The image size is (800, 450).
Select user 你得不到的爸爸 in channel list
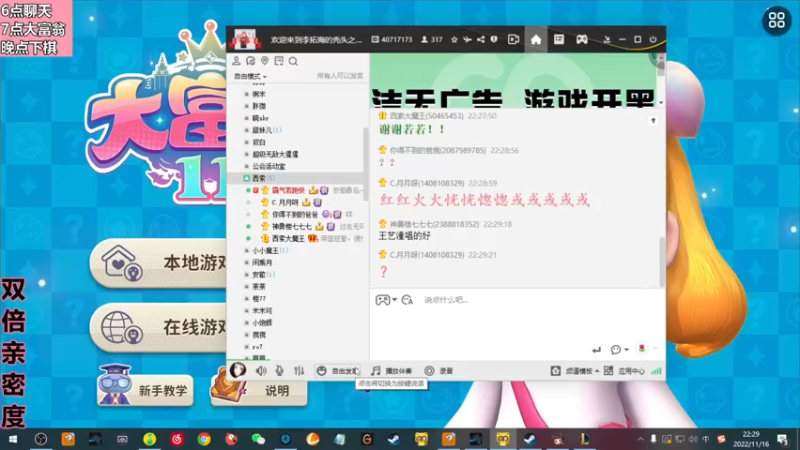tap(294, 214)
